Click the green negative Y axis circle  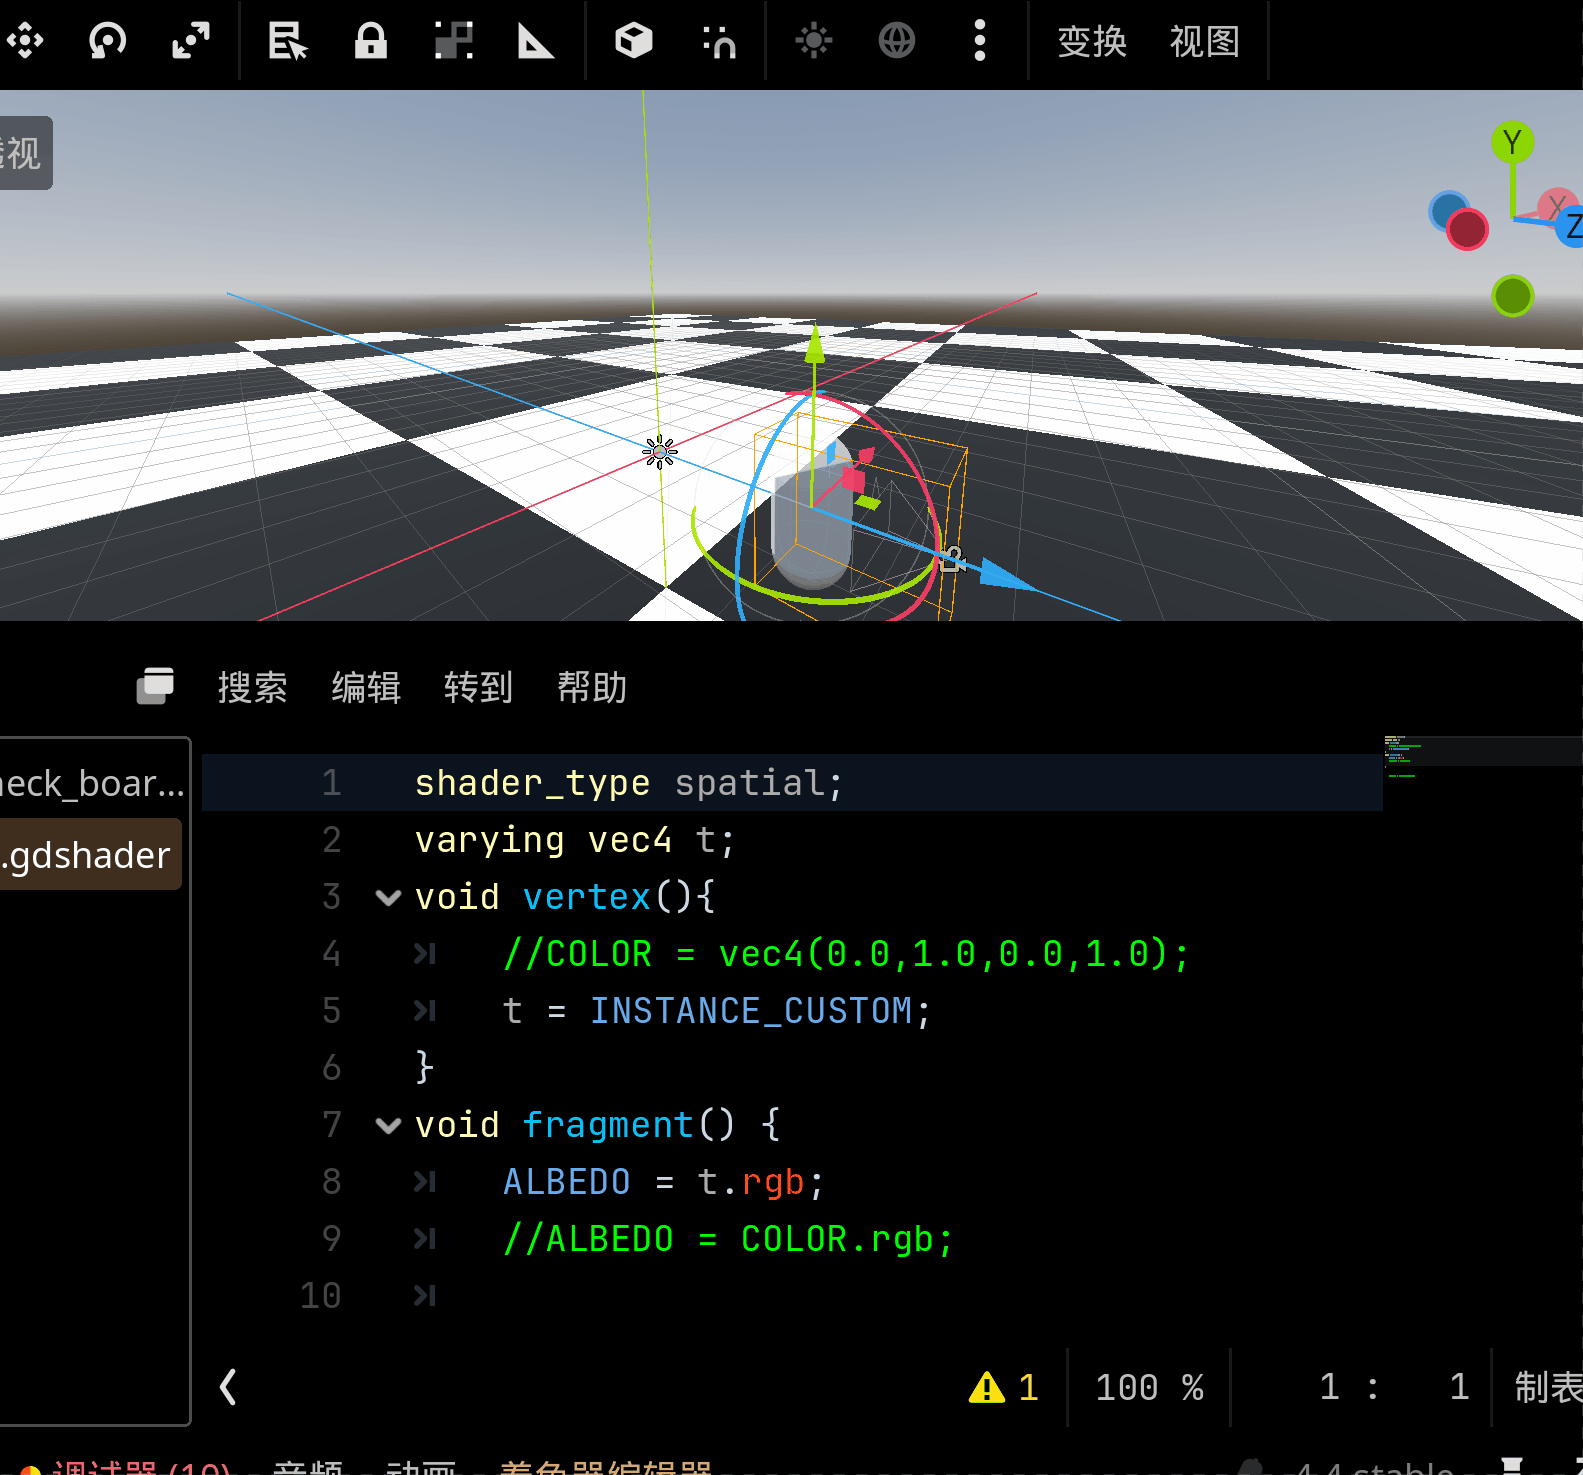[x=1512, y=296]
